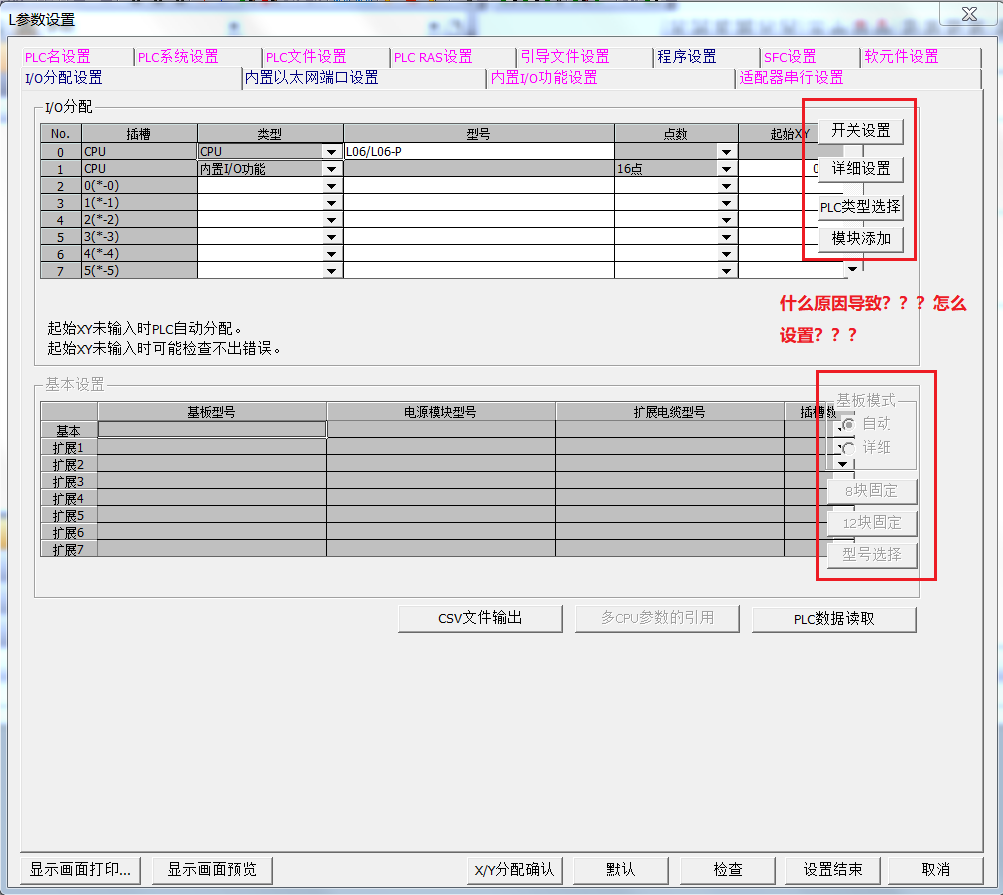Expand 点数 dropdown showing 16点

[726, 170]
